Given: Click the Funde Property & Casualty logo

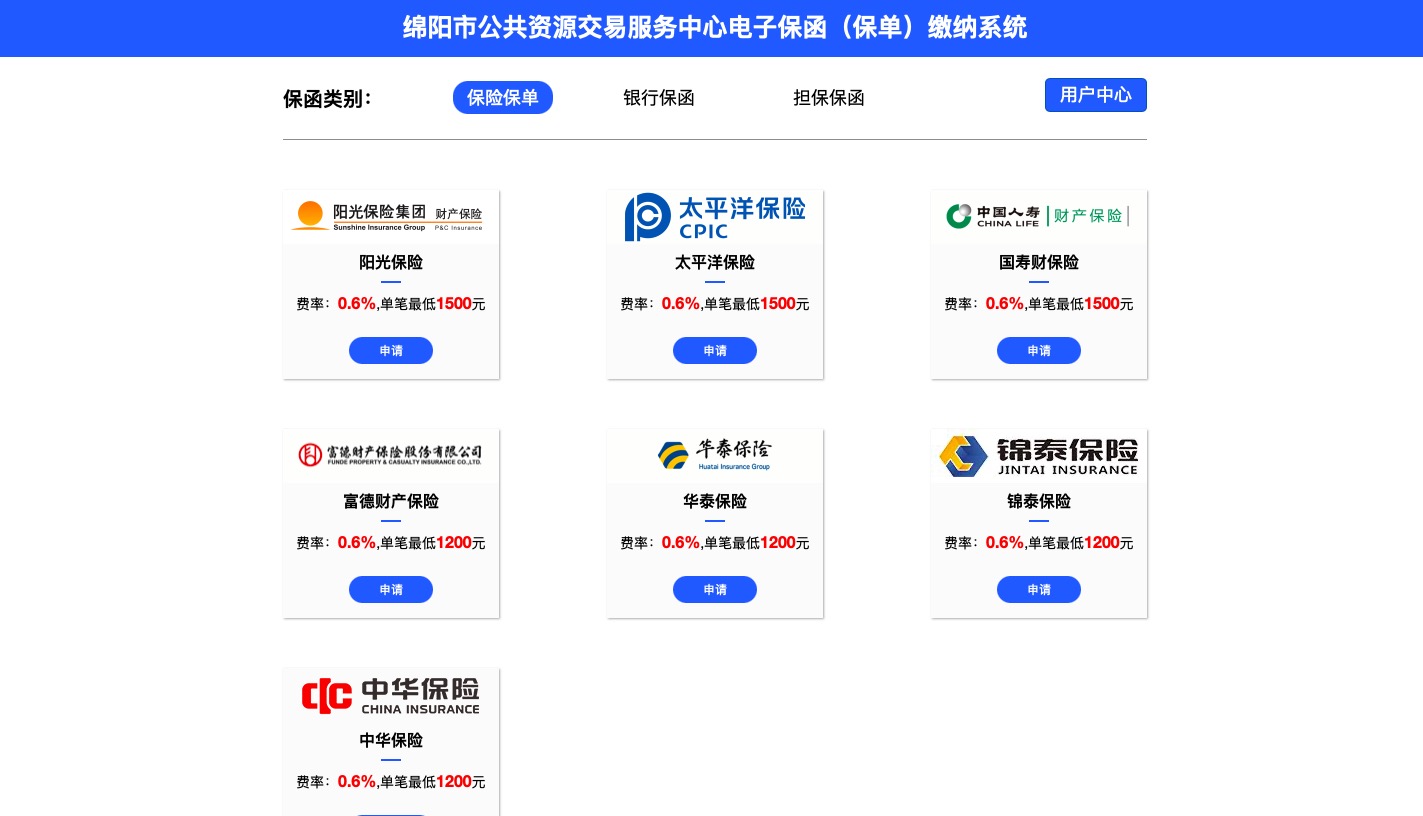Looking at the screenshot, I should [x=391, y=456].
